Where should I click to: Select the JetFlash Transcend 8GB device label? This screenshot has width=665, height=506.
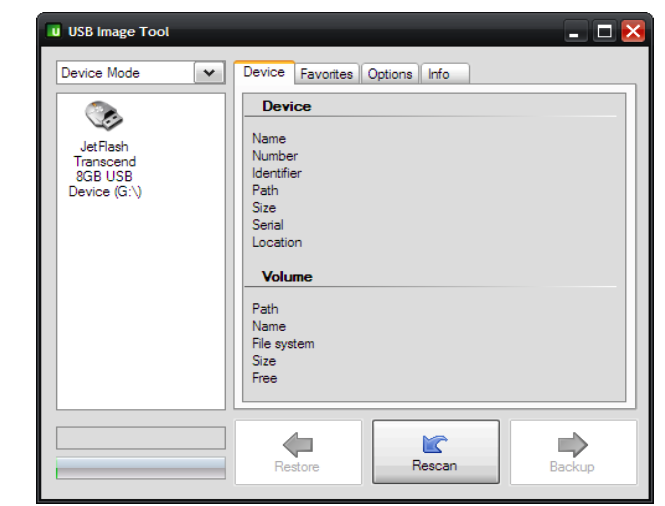(x=105, y=169)
